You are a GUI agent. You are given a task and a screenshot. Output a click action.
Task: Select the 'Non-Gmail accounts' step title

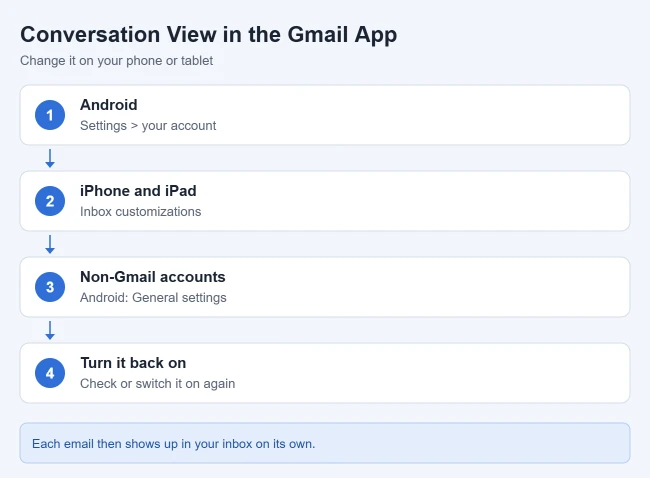[153, 277]
